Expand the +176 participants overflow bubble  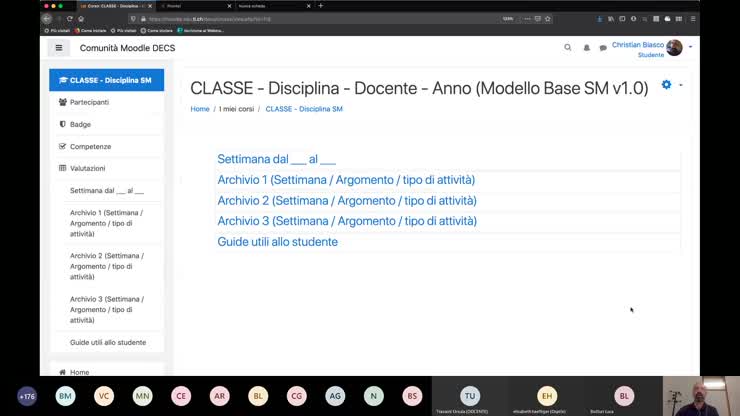(27, 396)
